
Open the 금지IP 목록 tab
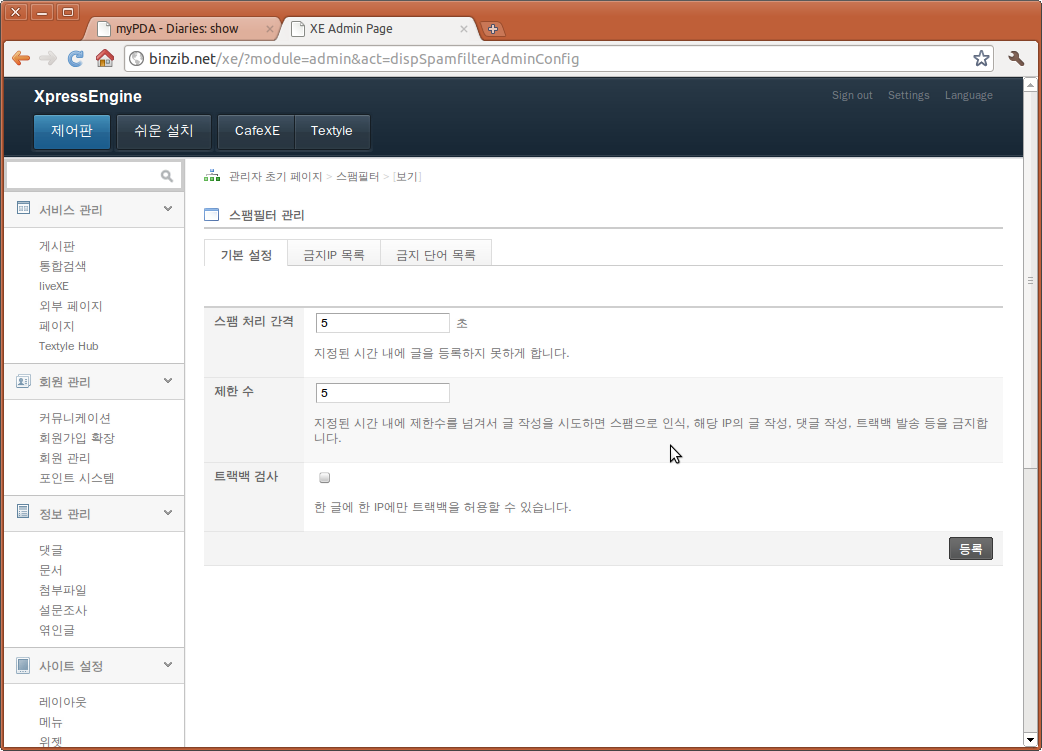(334, 255)
